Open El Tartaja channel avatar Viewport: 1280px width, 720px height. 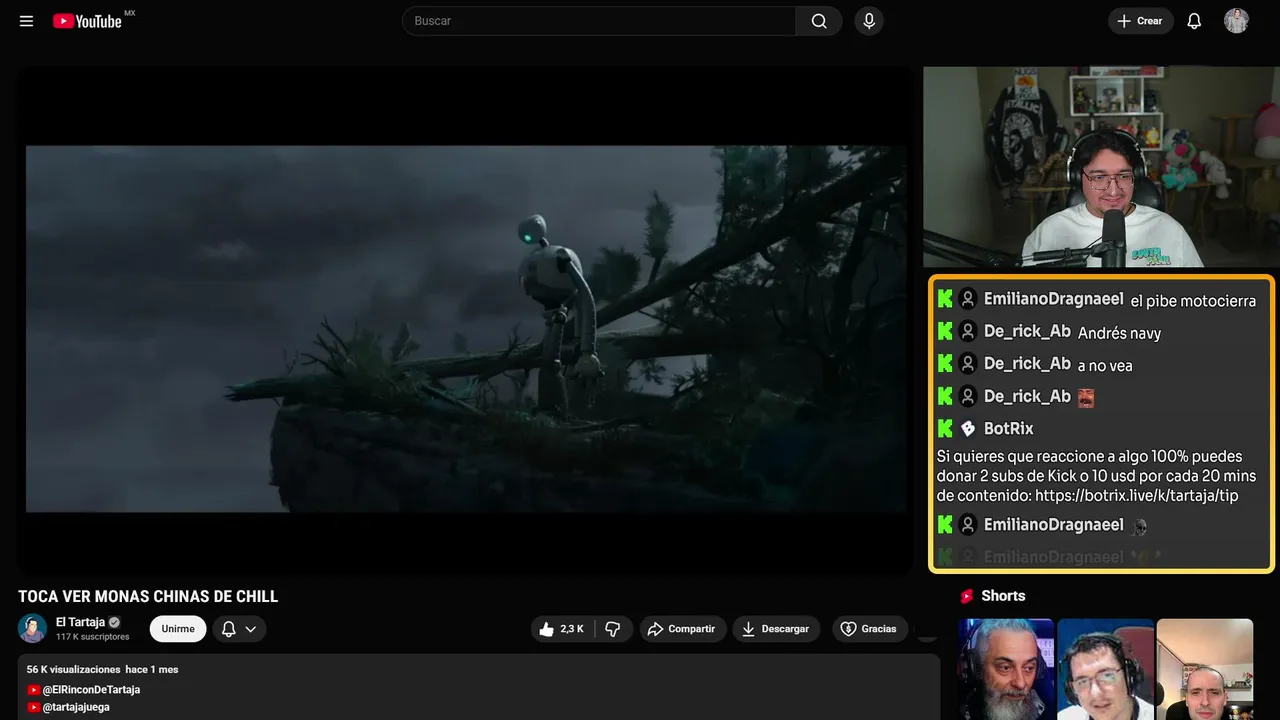pos(32,628)
